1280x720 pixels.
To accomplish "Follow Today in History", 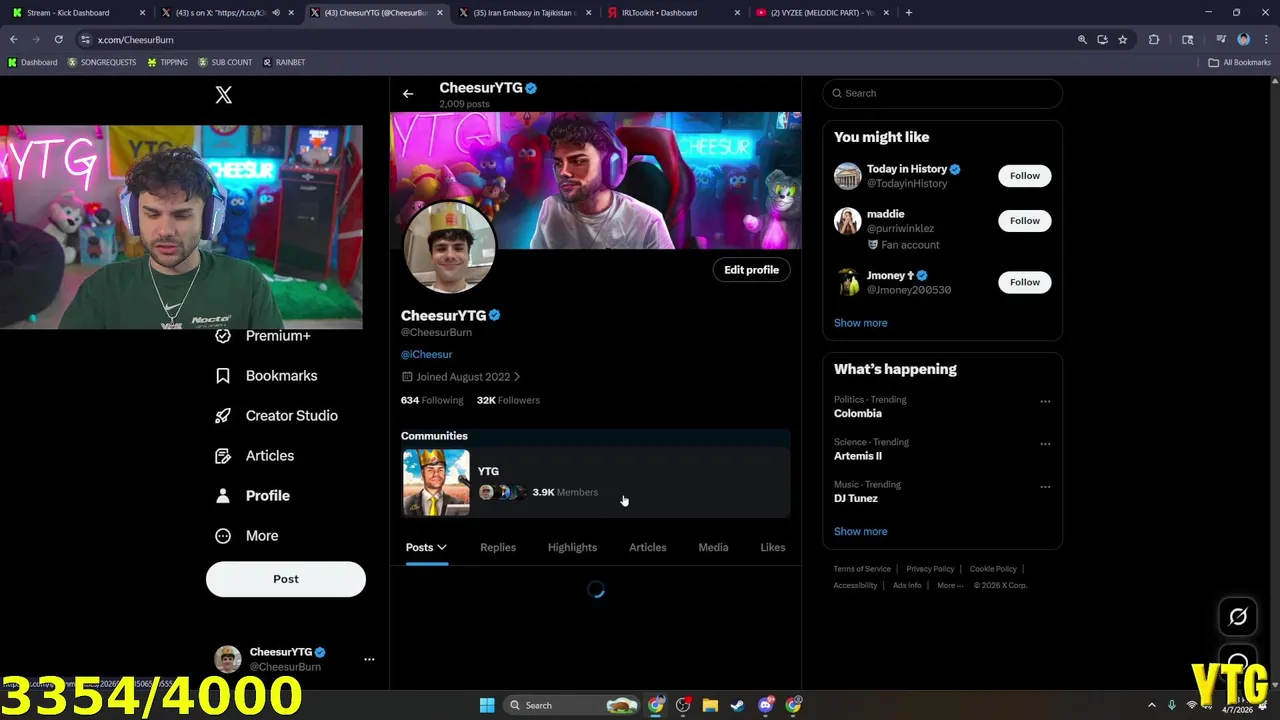I will click(x=1025, y=176).
